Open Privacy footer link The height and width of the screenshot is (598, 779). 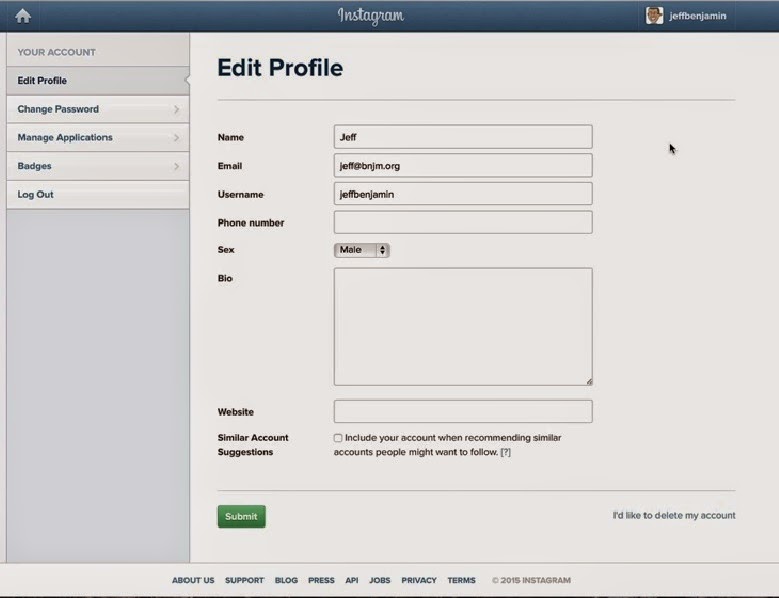419,580
